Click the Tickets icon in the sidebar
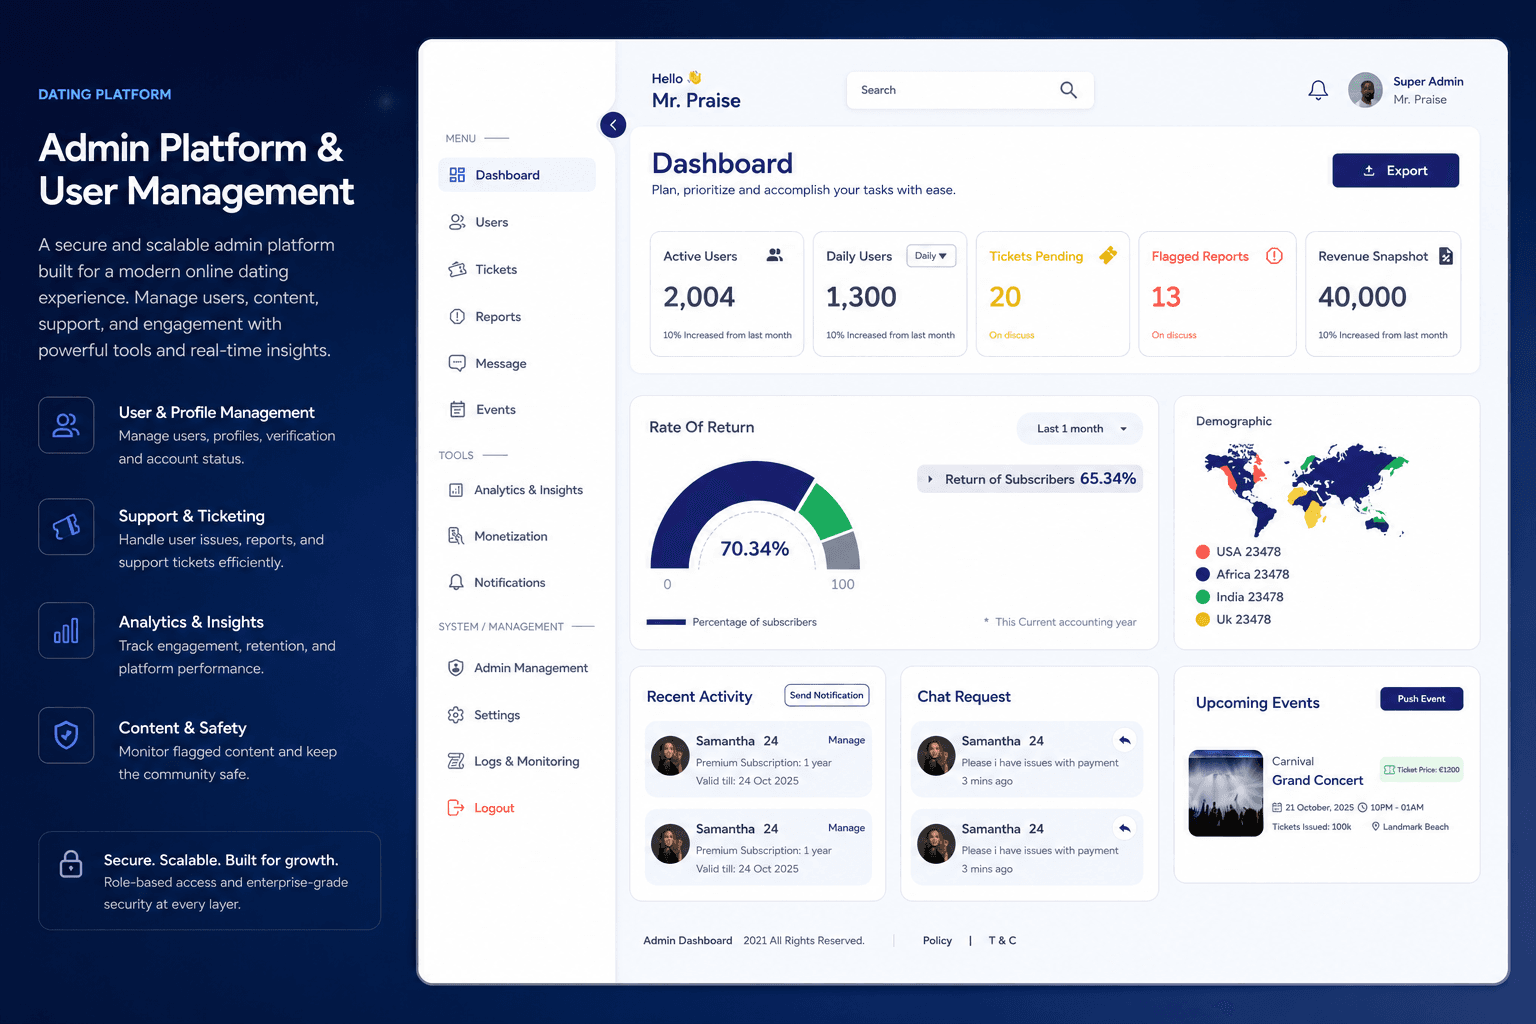Viewport: 1536px width, 1024px height. pos(457,269)
